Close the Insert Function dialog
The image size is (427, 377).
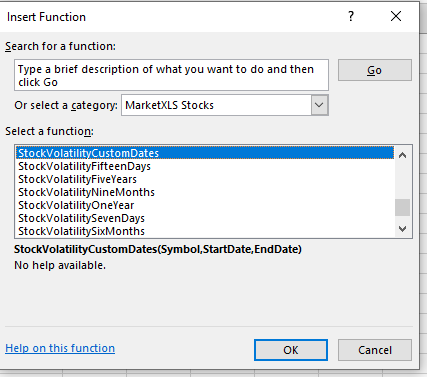(x=396, y=16)
